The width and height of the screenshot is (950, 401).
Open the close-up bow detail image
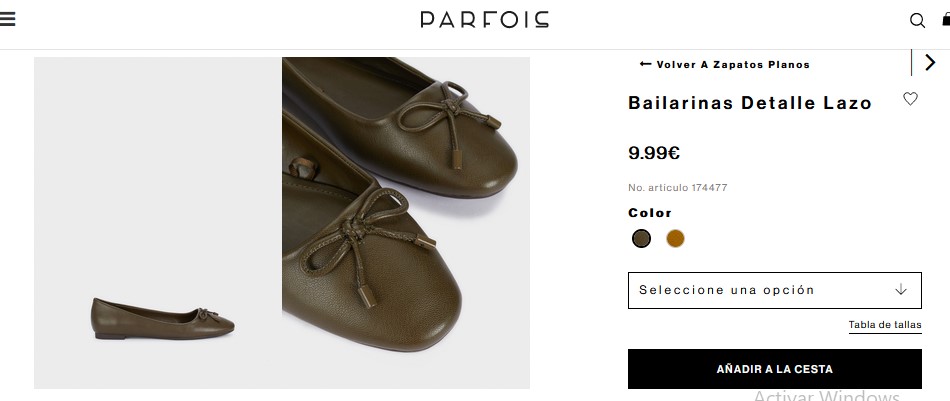[x=406, y=222]
